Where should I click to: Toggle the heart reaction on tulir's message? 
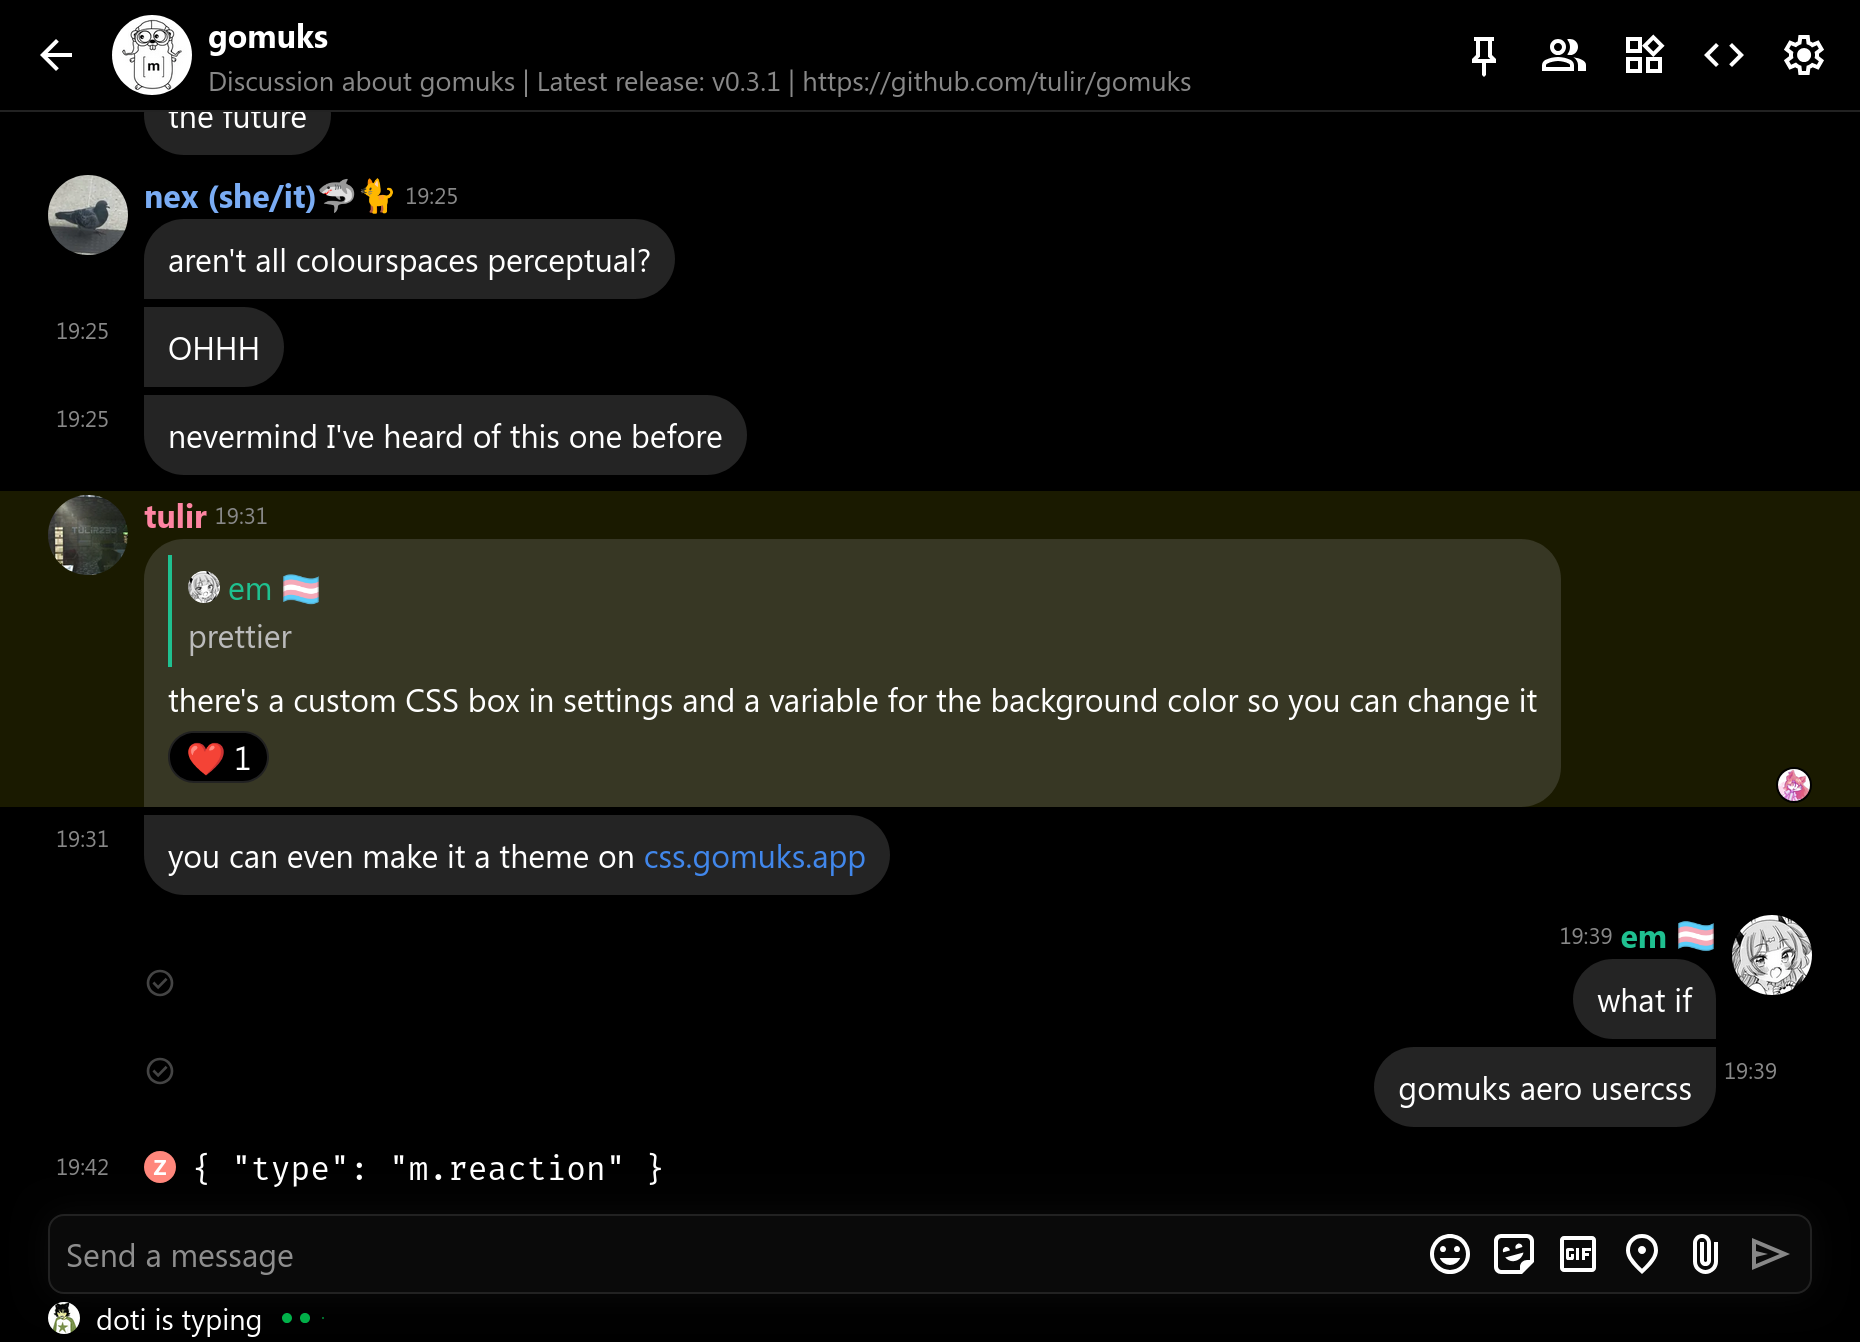(x=219, y=758)
